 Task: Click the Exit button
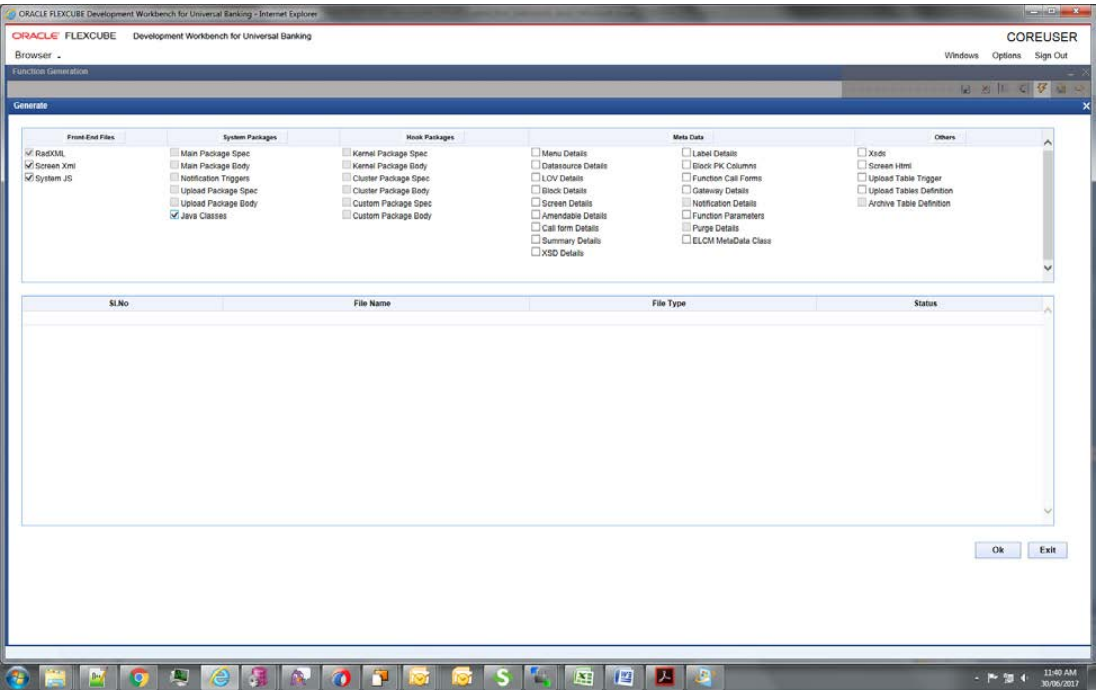tap(1048, 550)
